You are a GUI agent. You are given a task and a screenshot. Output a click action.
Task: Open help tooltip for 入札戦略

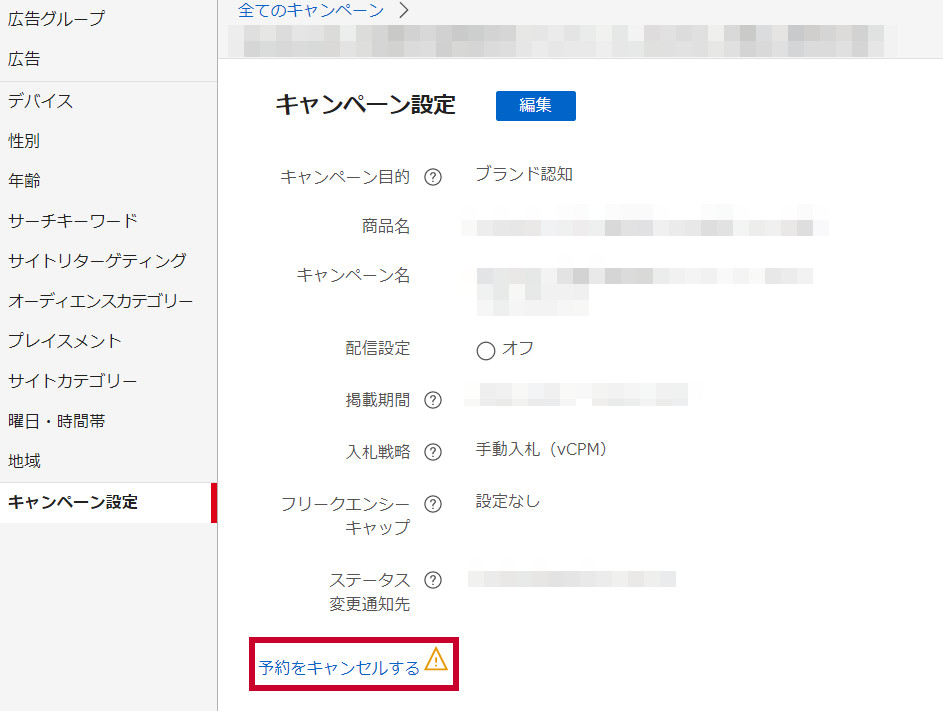[433, 452]
